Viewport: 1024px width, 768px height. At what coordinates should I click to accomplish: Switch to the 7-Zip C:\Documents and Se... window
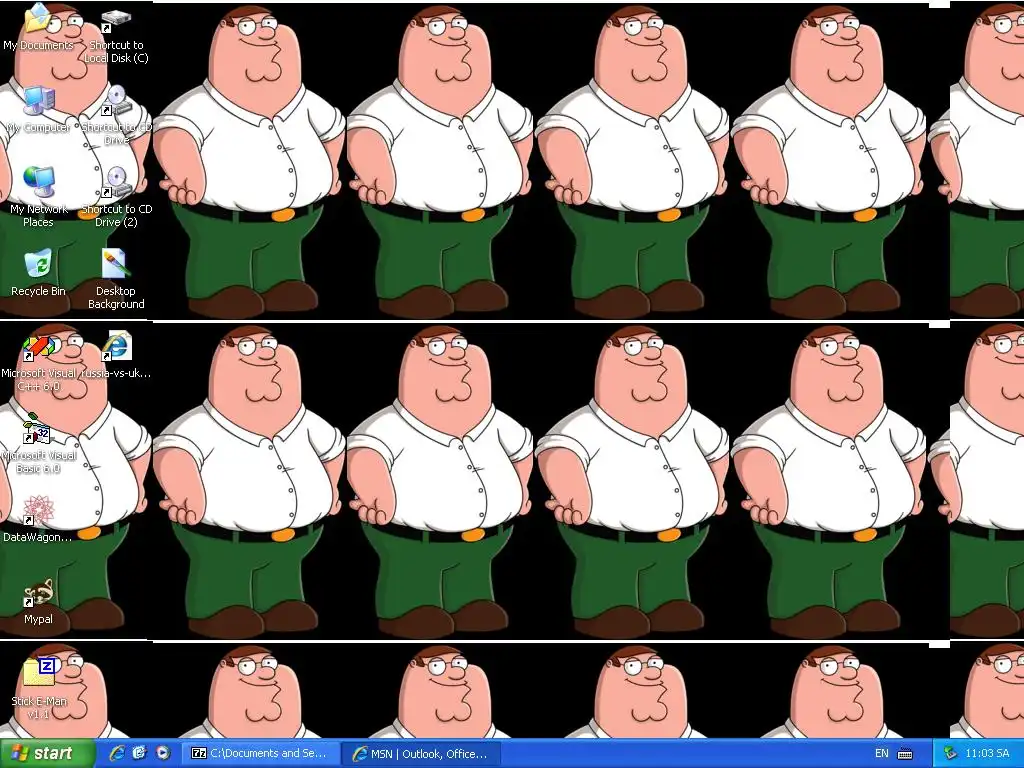[x=260, y=754]
